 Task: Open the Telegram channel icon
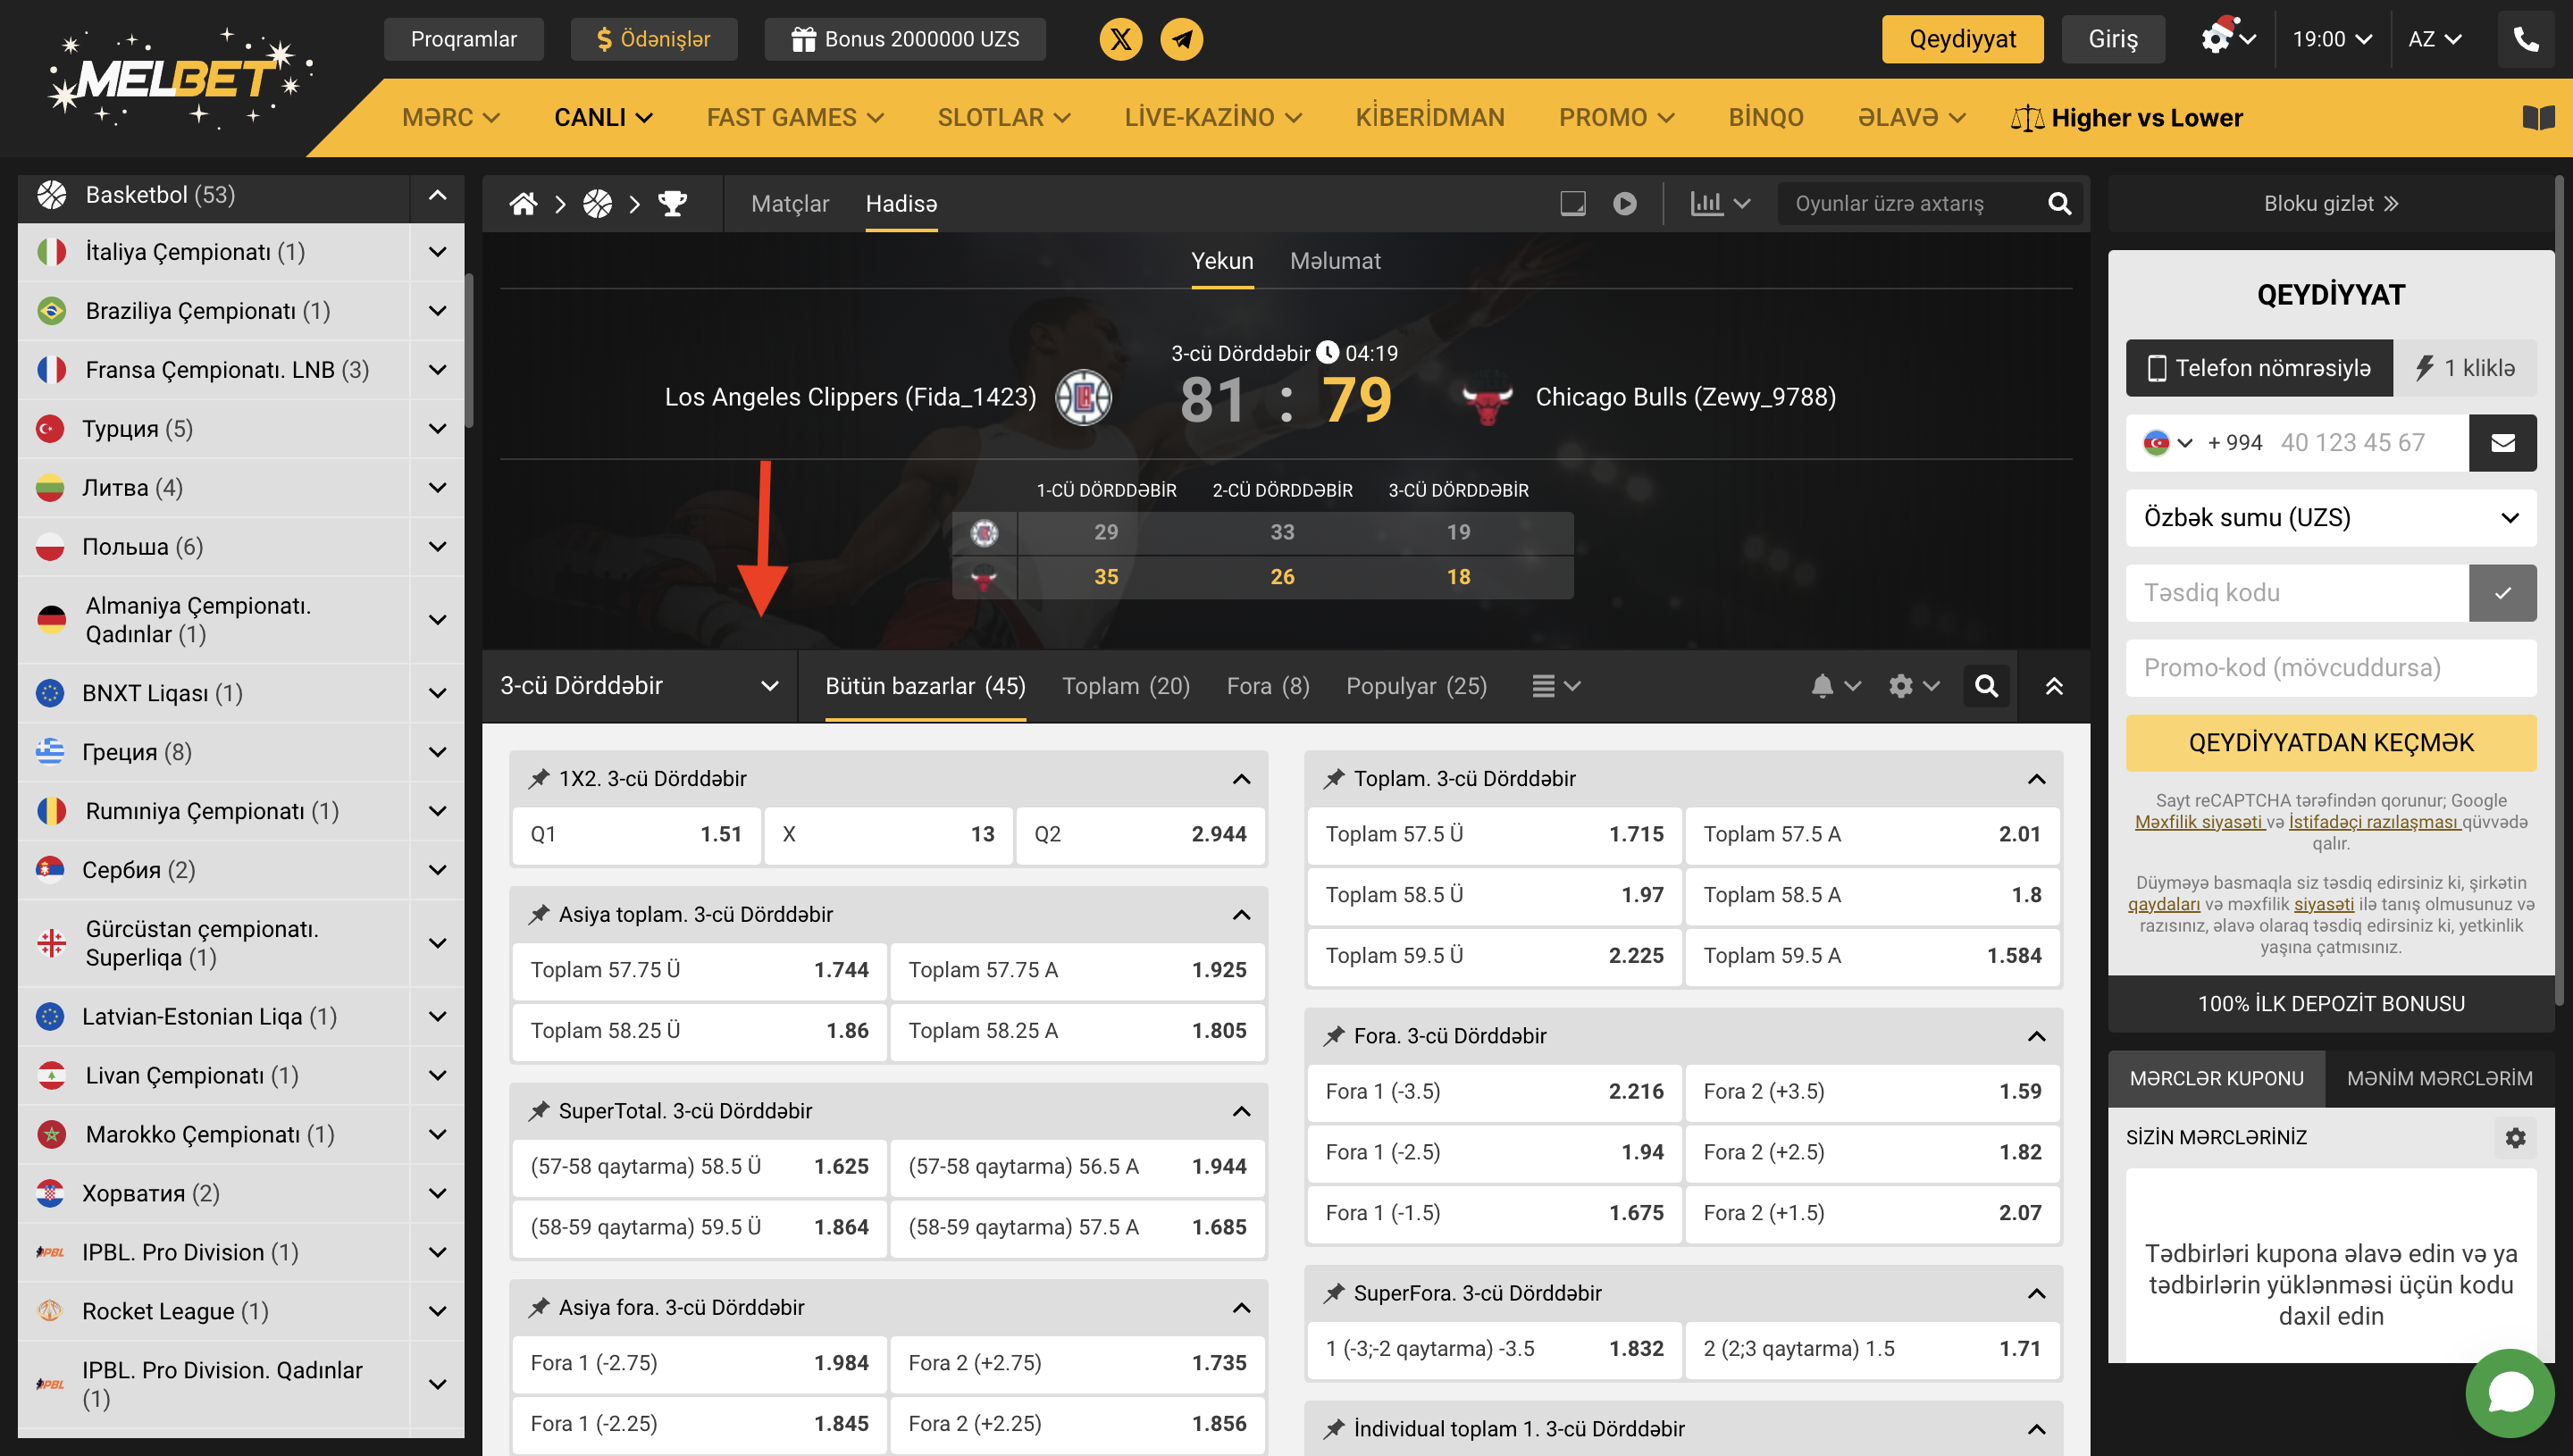[x=1181, y=39]
